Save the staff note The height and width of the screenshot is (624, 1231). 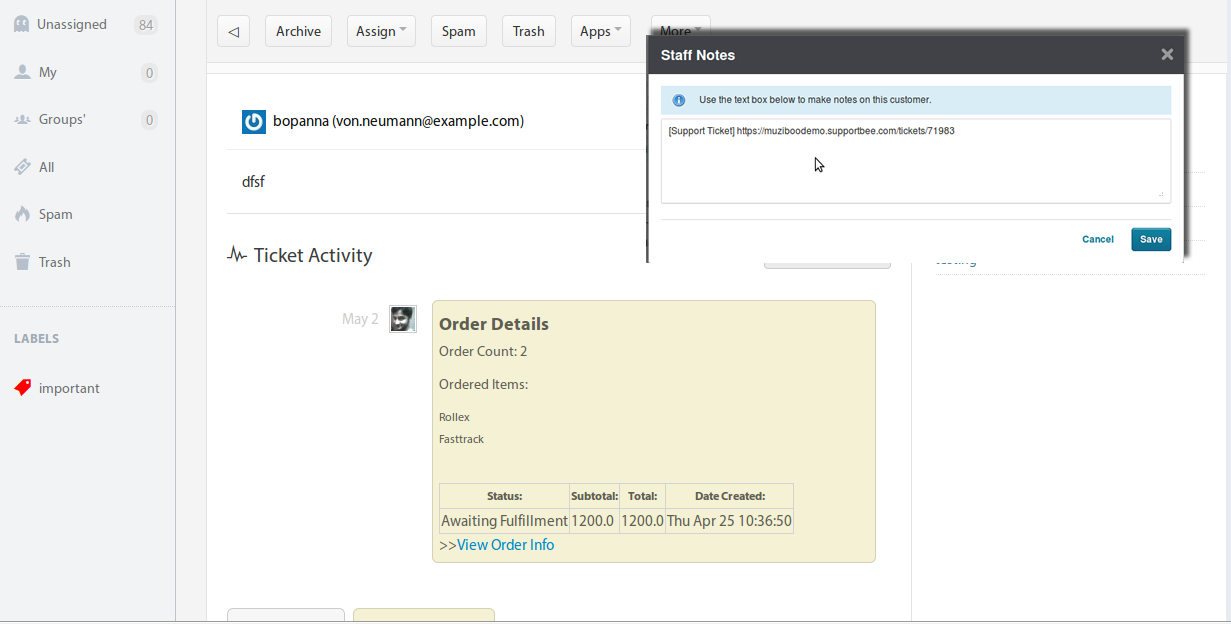tap(1151, 239)
